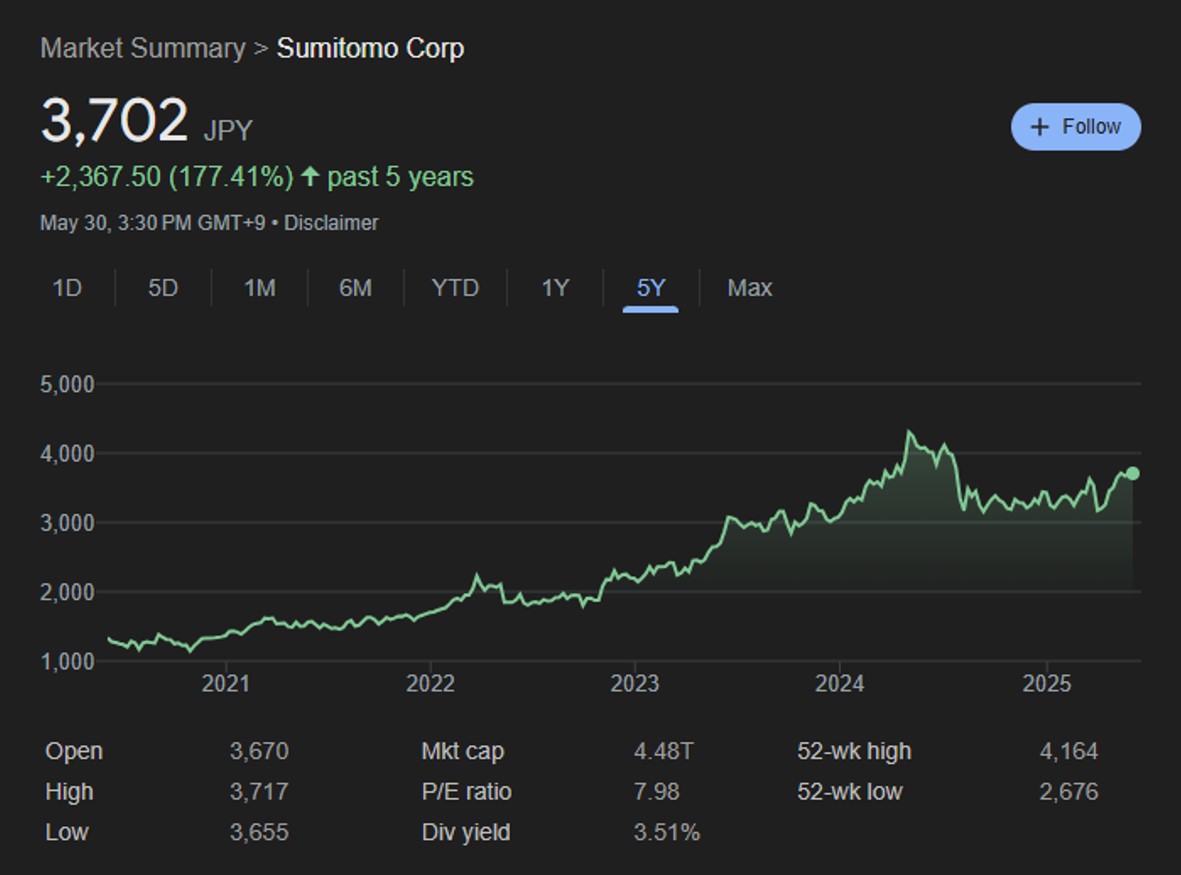This screenshot has width=1181, height=875.
Task: Click the Div yield label
Action: tap(465, 832)
